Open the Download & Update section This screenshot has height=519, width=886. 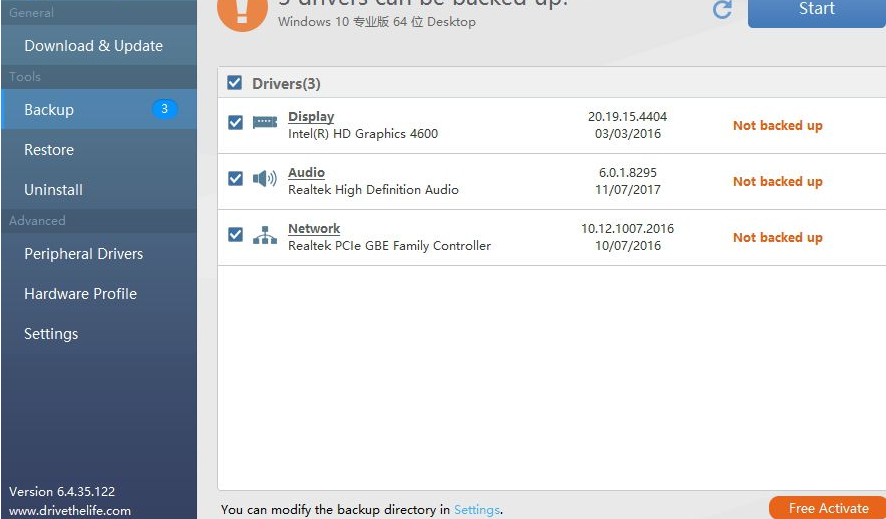pos(93,46)
